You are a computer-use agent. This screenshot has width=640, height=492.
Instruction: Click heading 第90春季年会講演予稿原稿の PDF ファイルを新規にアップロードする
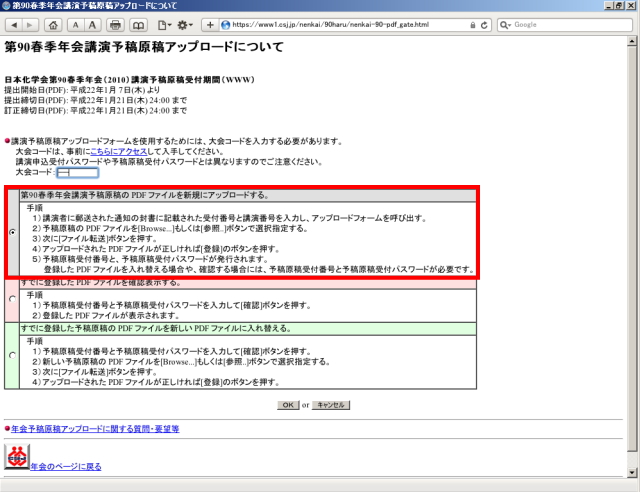(145, 195)
